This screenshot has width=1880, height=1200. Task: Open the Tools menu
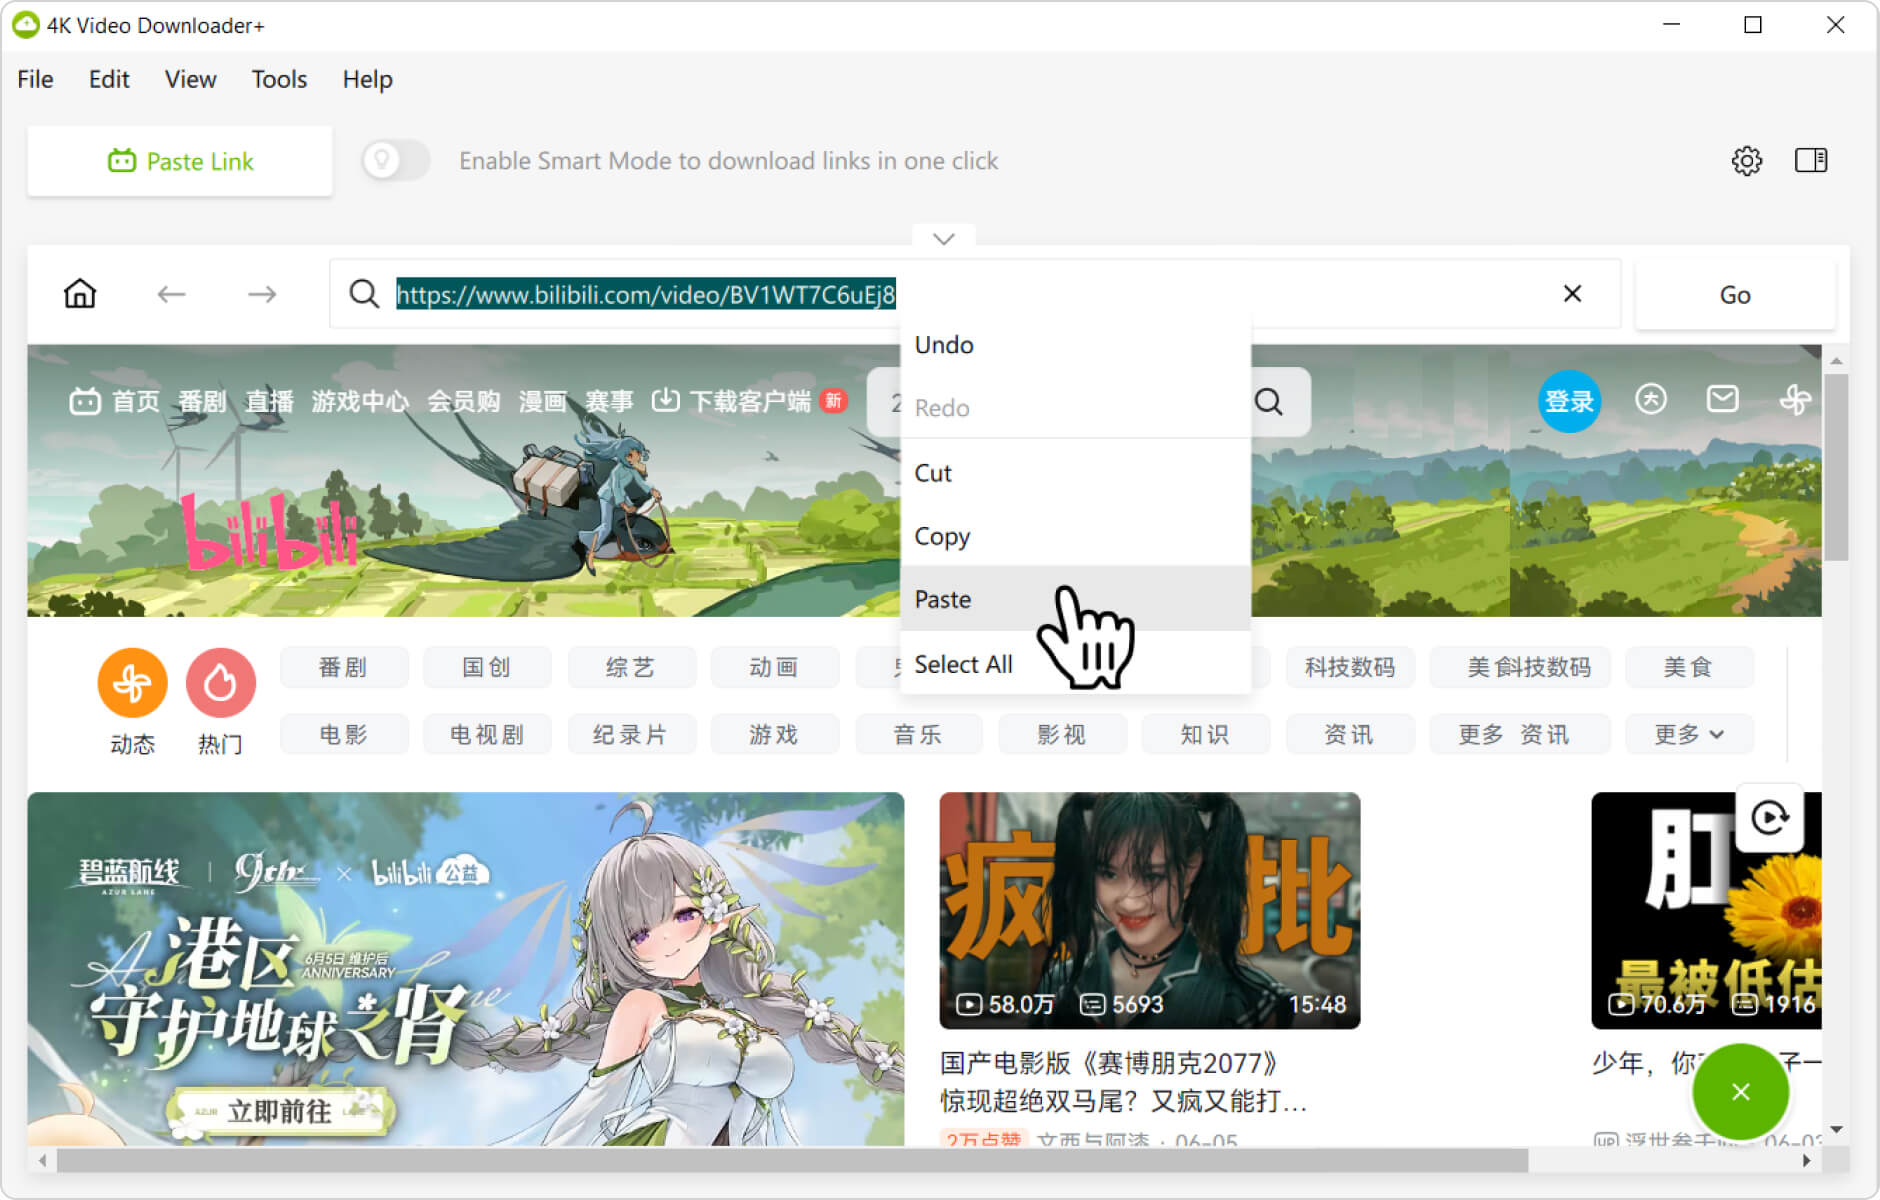pos(279,79)
